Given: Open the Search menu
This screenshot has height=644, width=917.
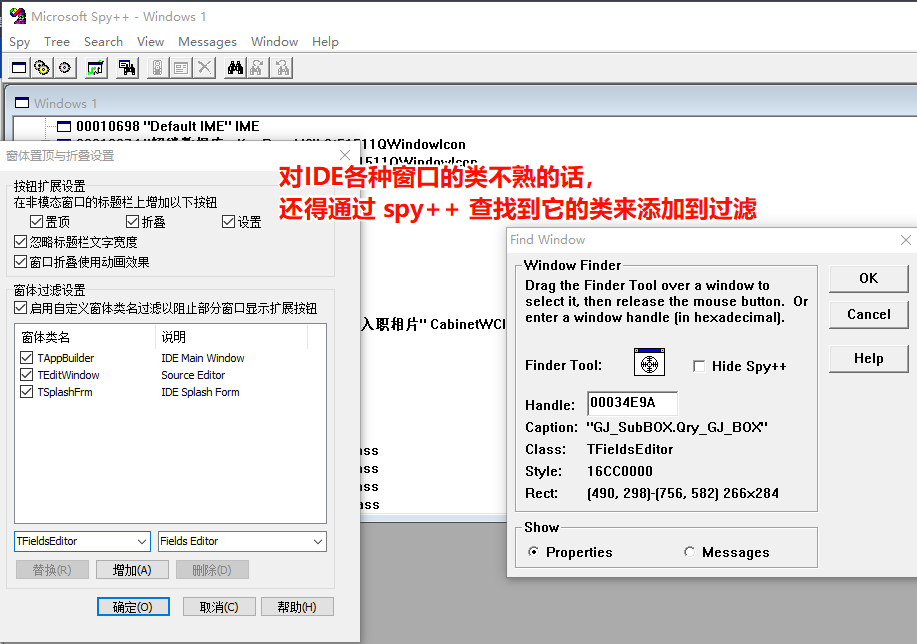Looking at the screenshot, I should point(103,42).
